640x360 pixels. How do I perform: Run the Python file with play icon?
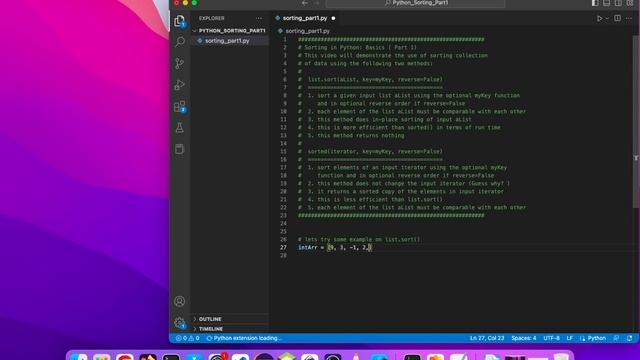coord(599,18)
